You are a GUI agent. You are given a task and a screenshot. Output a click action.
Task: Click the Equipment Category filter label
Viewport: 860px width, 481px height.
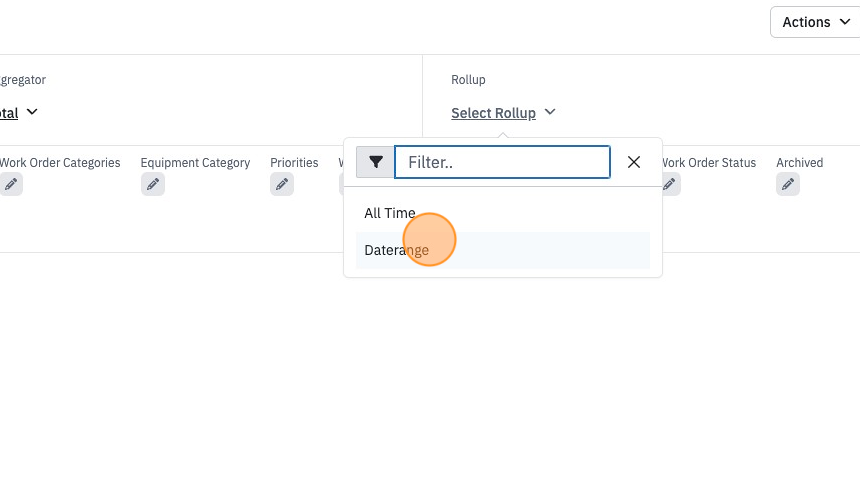[x=195, y=163]
